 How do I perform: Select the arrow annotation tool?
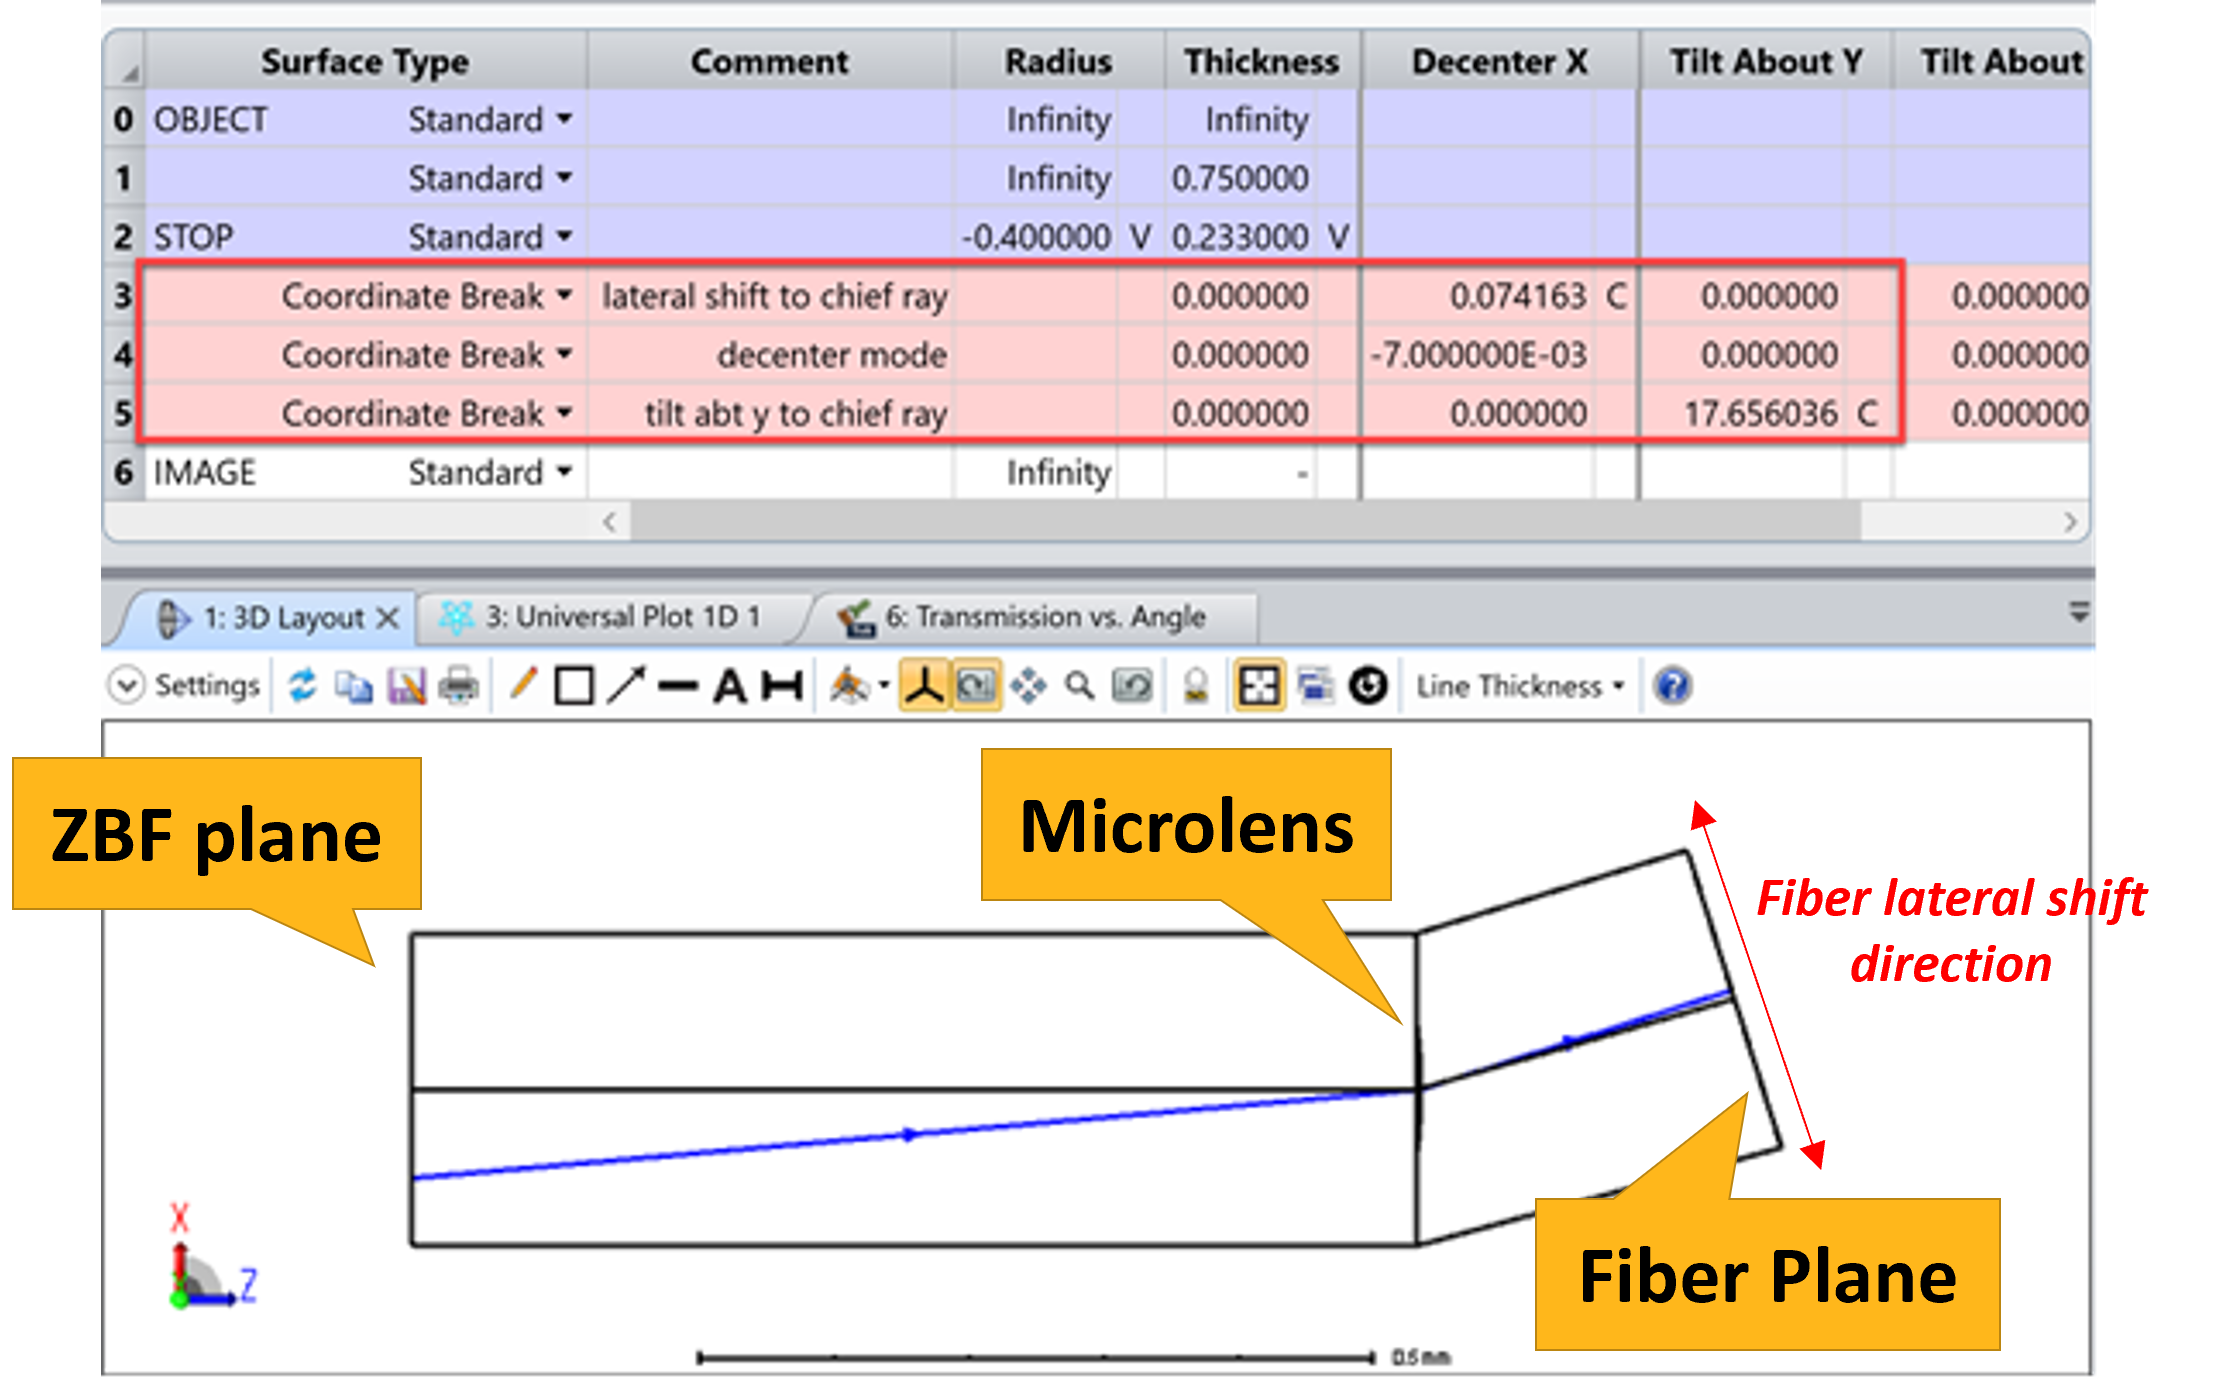pos(626,686)
